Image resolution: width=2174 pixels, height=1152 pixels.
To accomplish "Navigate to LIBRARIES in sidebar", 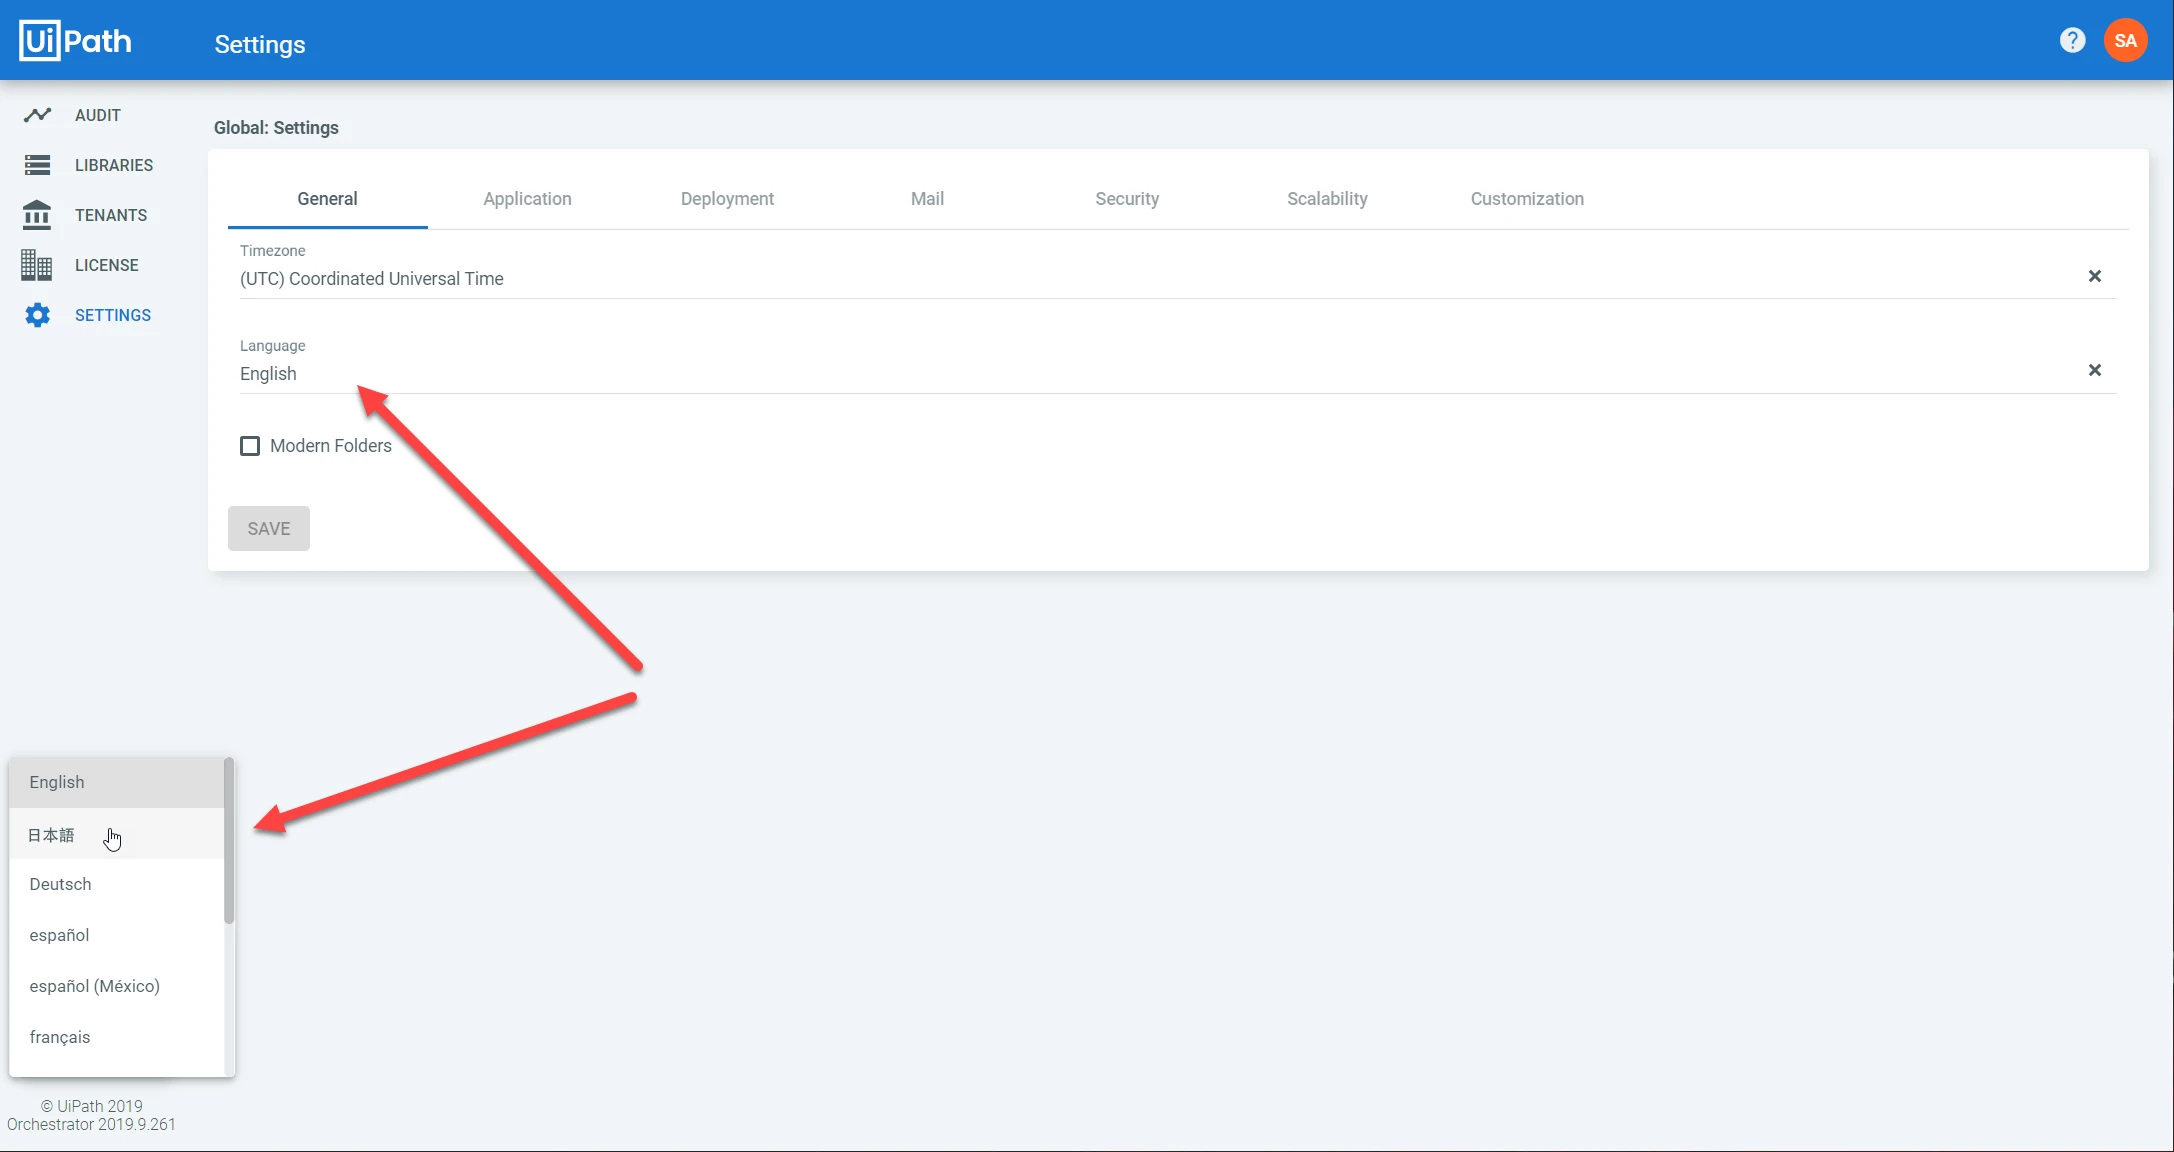I will (x=114, y=165).
